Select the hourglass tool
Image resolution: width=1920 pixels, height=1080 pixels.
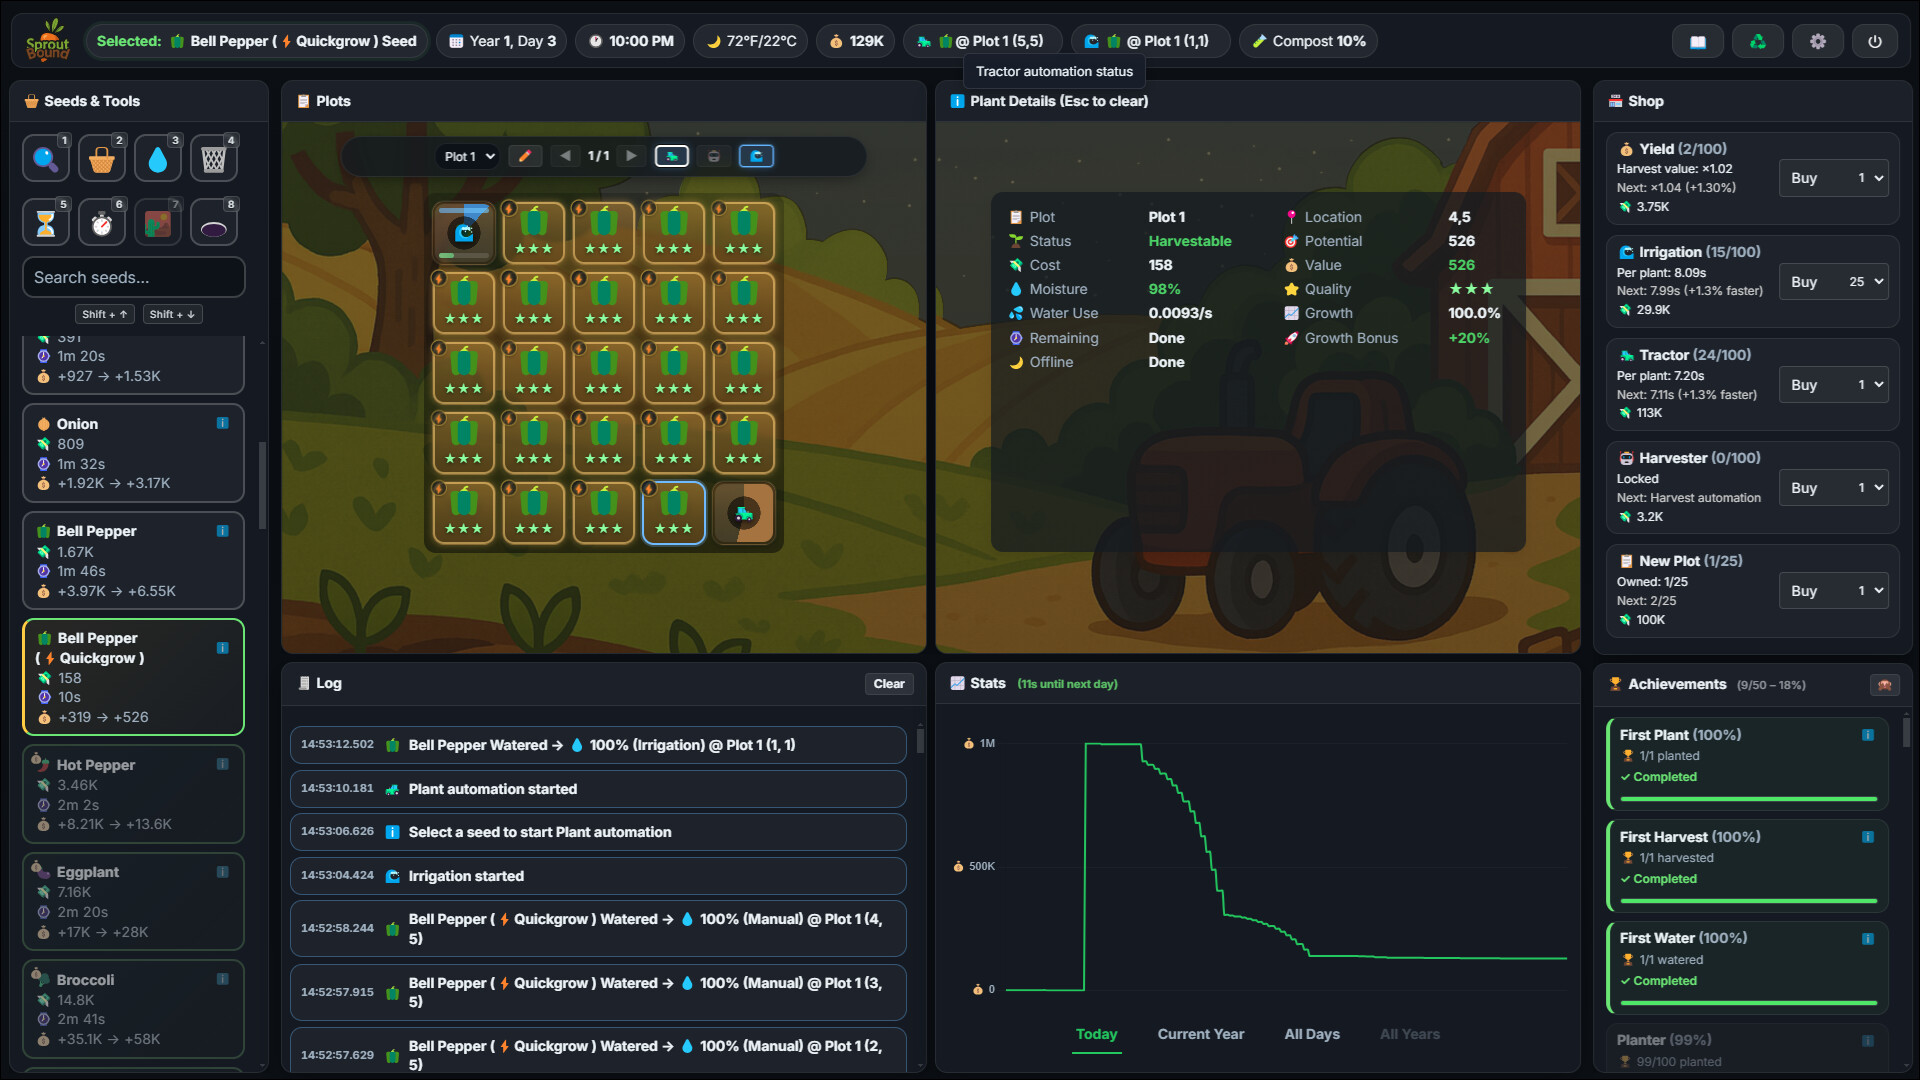(x=45, y=223)
